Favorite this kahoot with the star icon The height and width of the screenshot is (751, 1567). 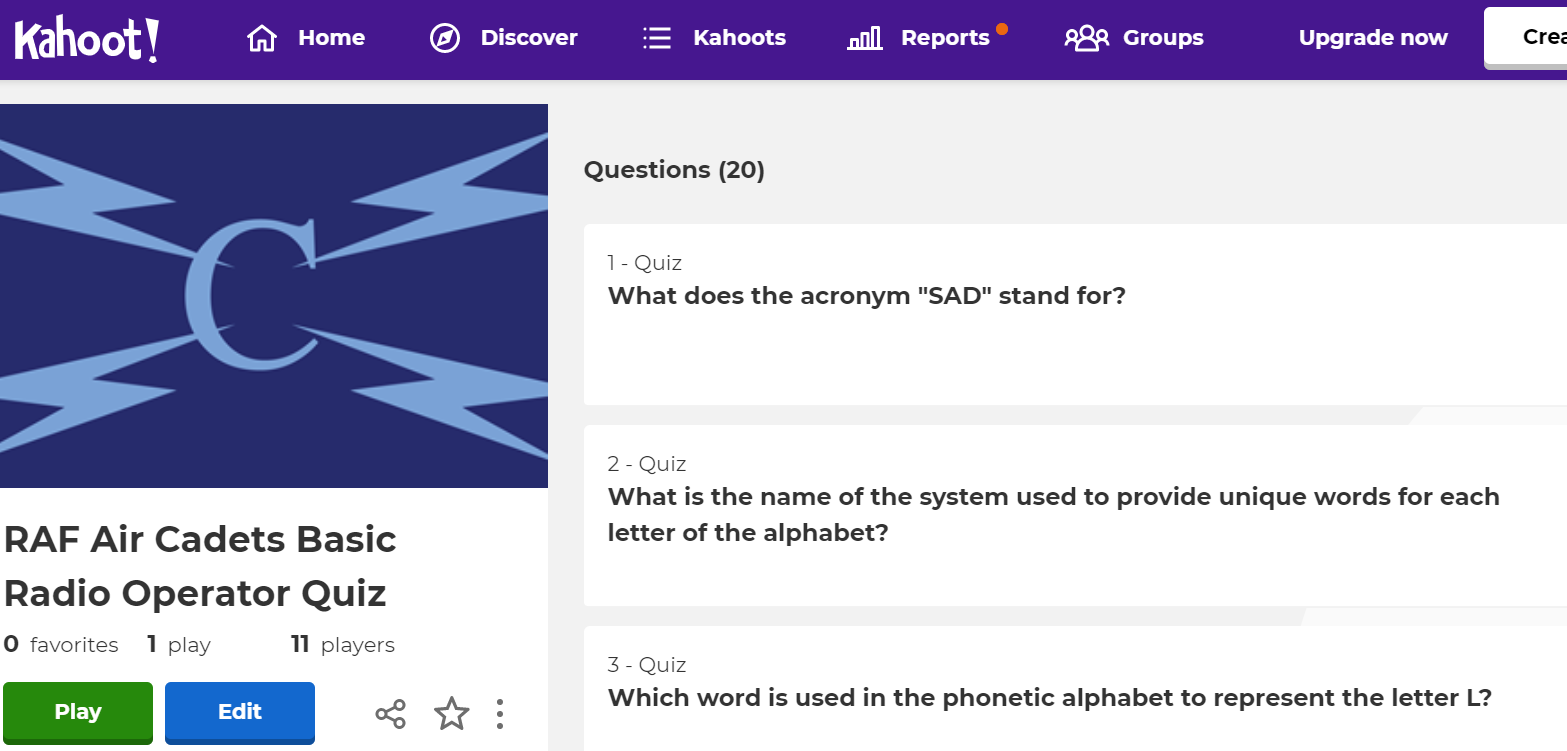[452, 714]
